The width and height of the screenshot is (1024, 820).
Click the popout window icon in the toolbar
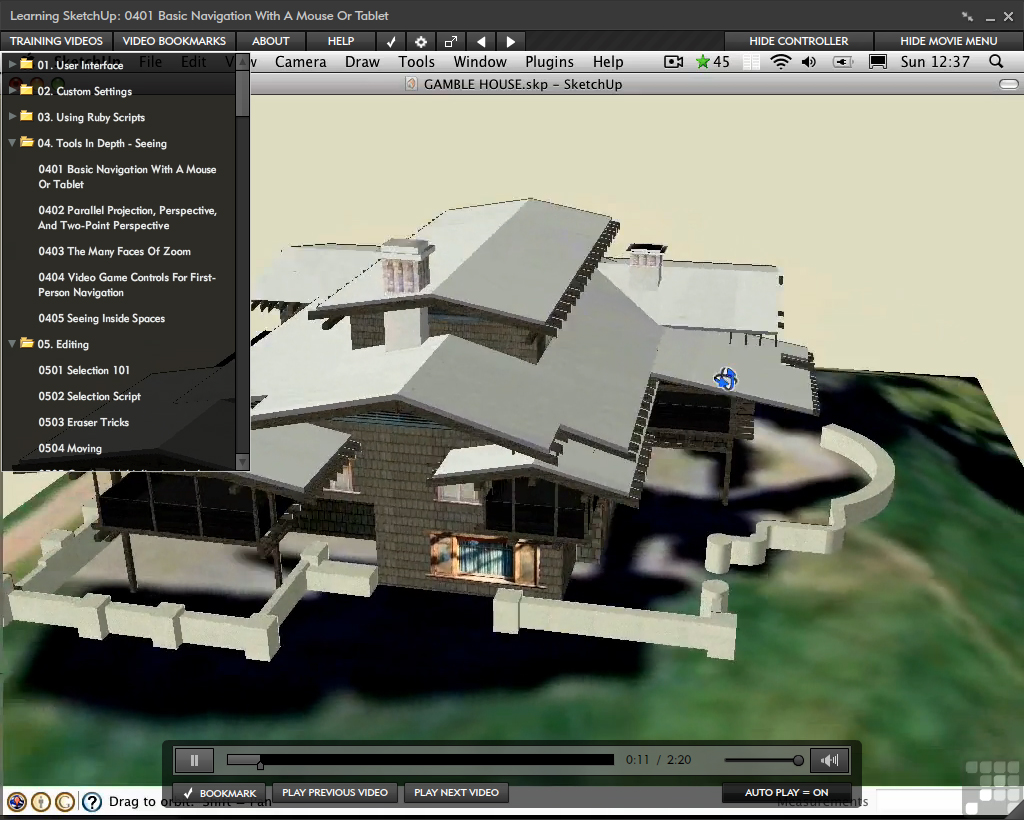click(x=451, y=42)
